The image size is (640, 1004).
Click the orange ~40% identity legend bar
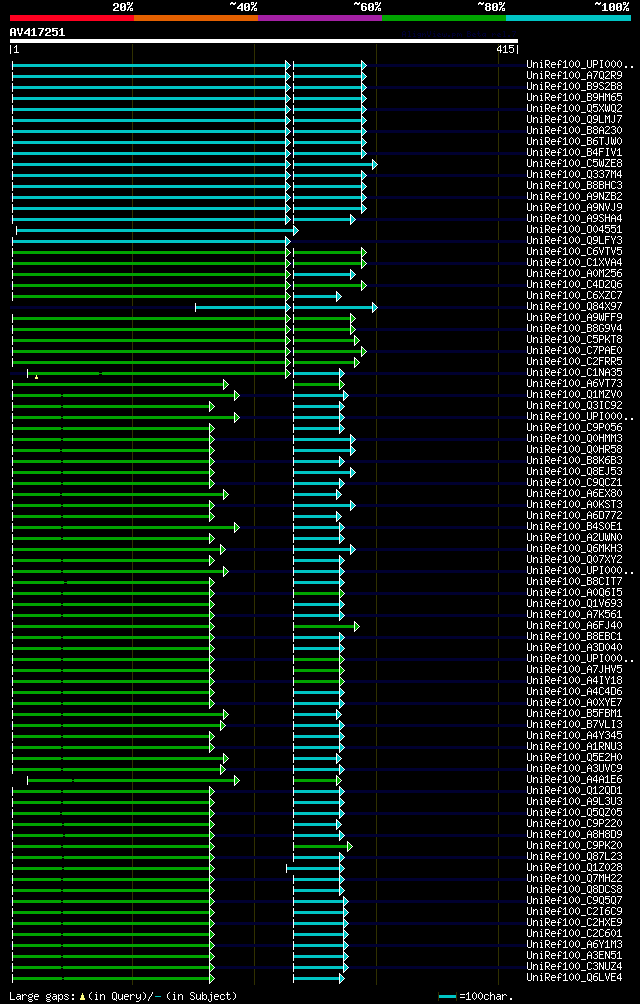[x=196, y=18]
